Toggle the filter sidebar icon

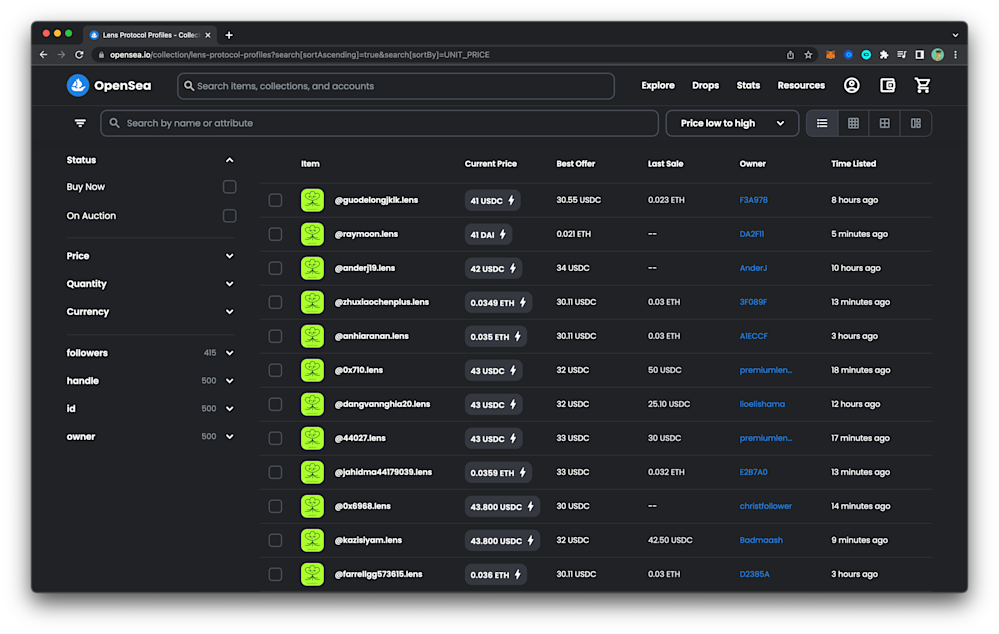pos(80,123)
